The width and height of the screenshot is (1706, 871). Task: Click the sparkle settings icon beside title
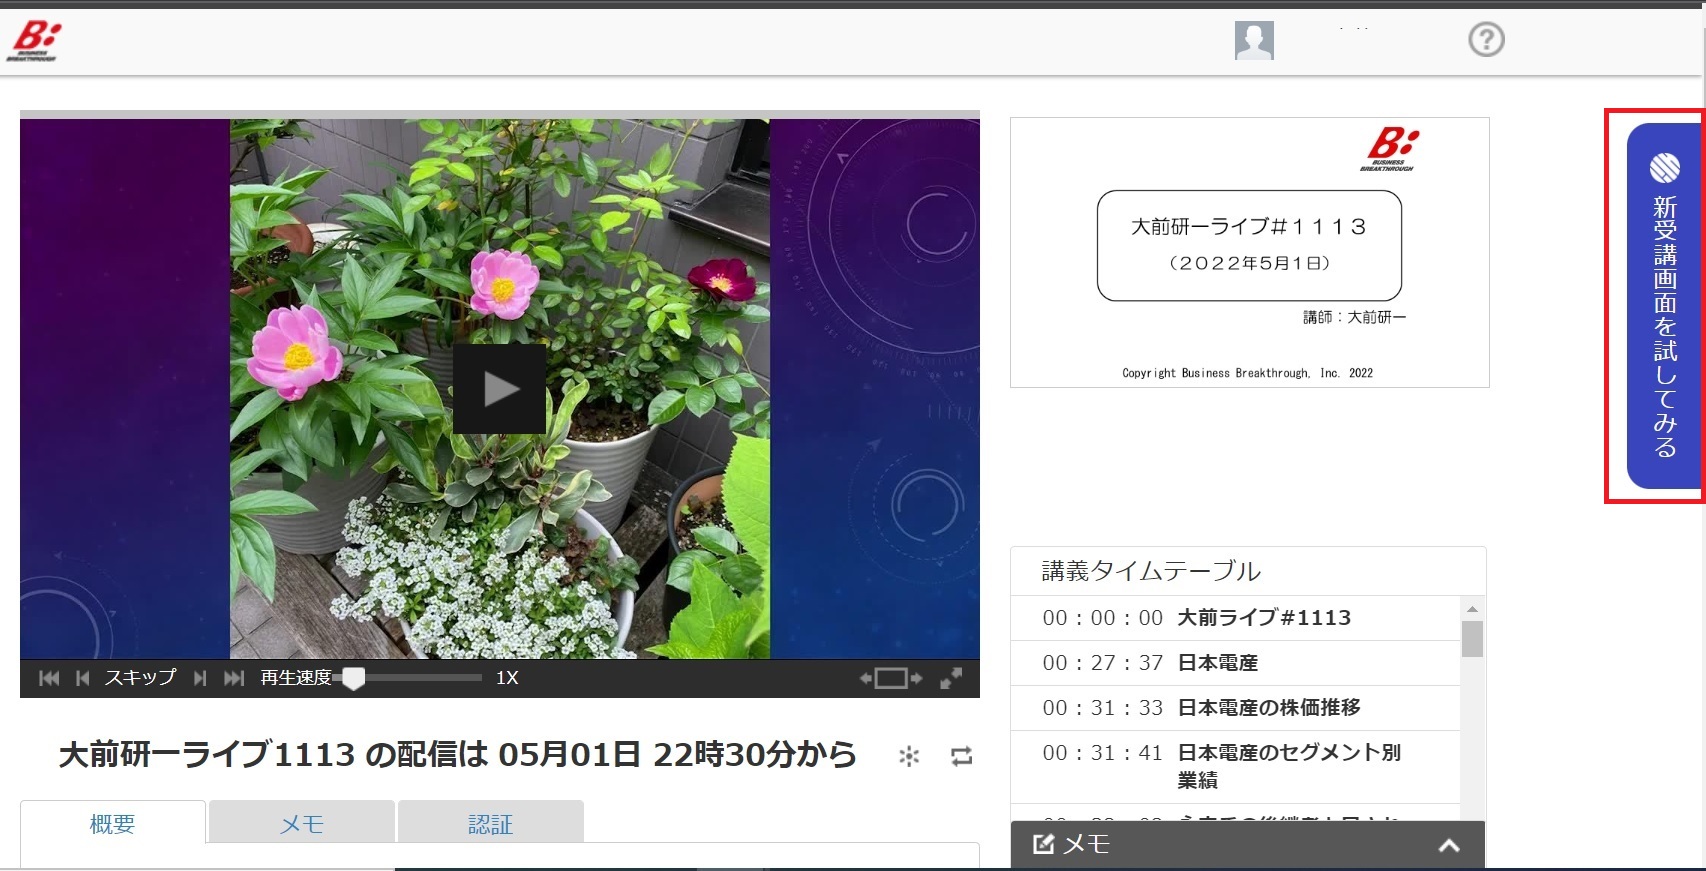[909, 756]
